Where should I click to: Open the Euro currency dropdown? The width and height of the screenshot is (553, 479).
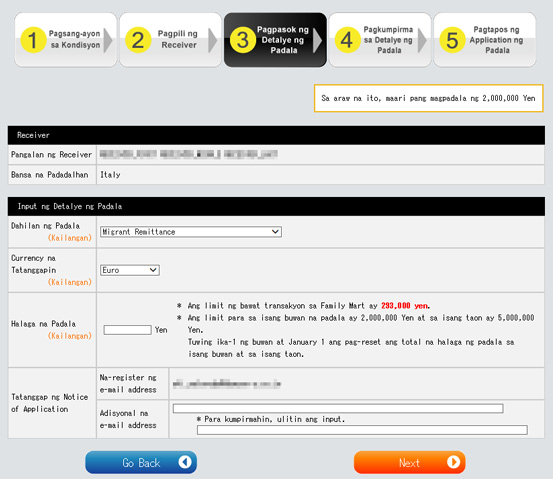click(x=130, y=270)
